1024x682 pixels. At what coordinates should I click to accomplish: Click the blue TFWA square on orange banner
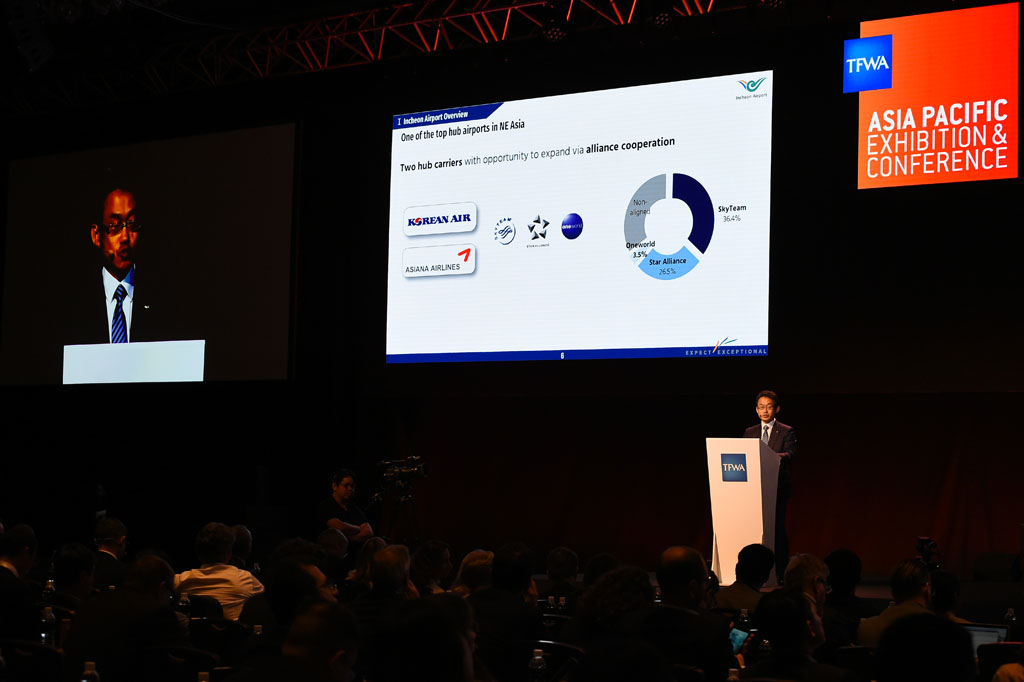point(867,64)
